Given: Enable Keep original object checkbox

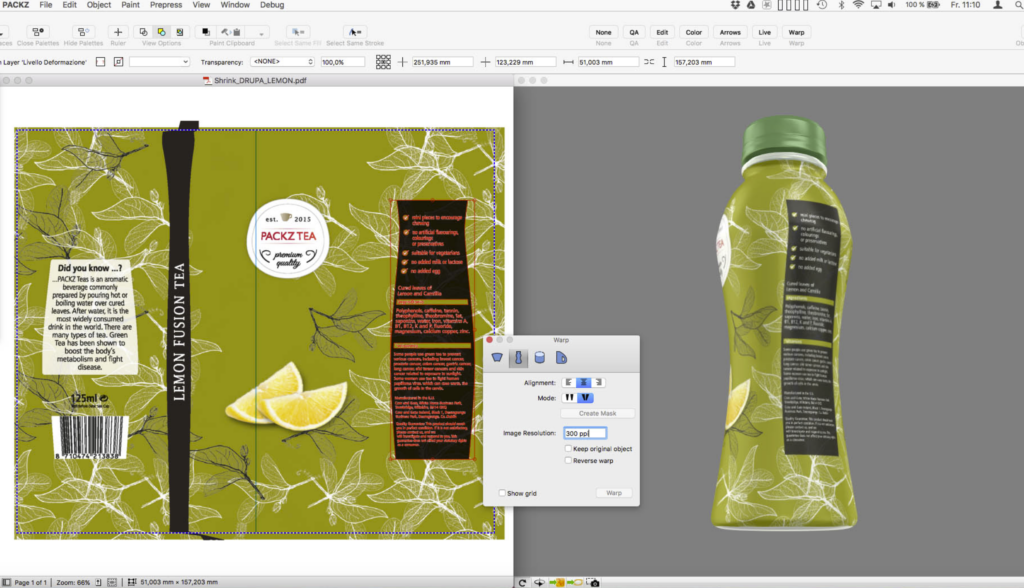Looking at the screenshot, I should point(568,449).
